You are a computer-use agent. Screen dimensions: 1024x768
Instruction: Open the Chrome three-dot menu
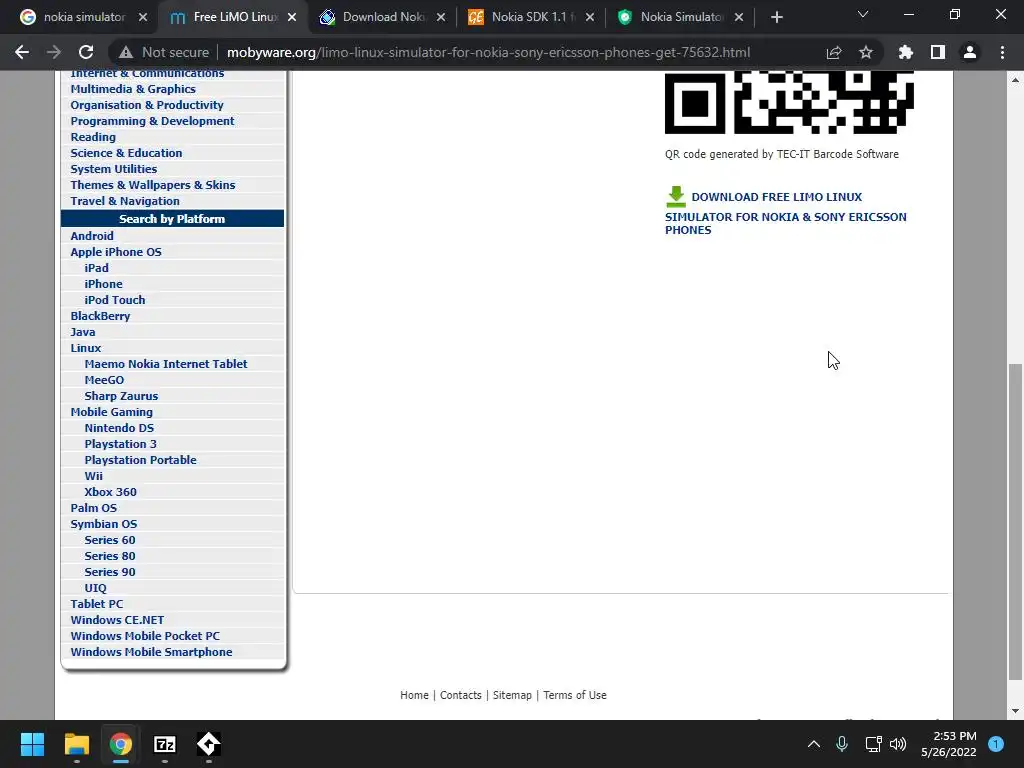click(1002, 52)
